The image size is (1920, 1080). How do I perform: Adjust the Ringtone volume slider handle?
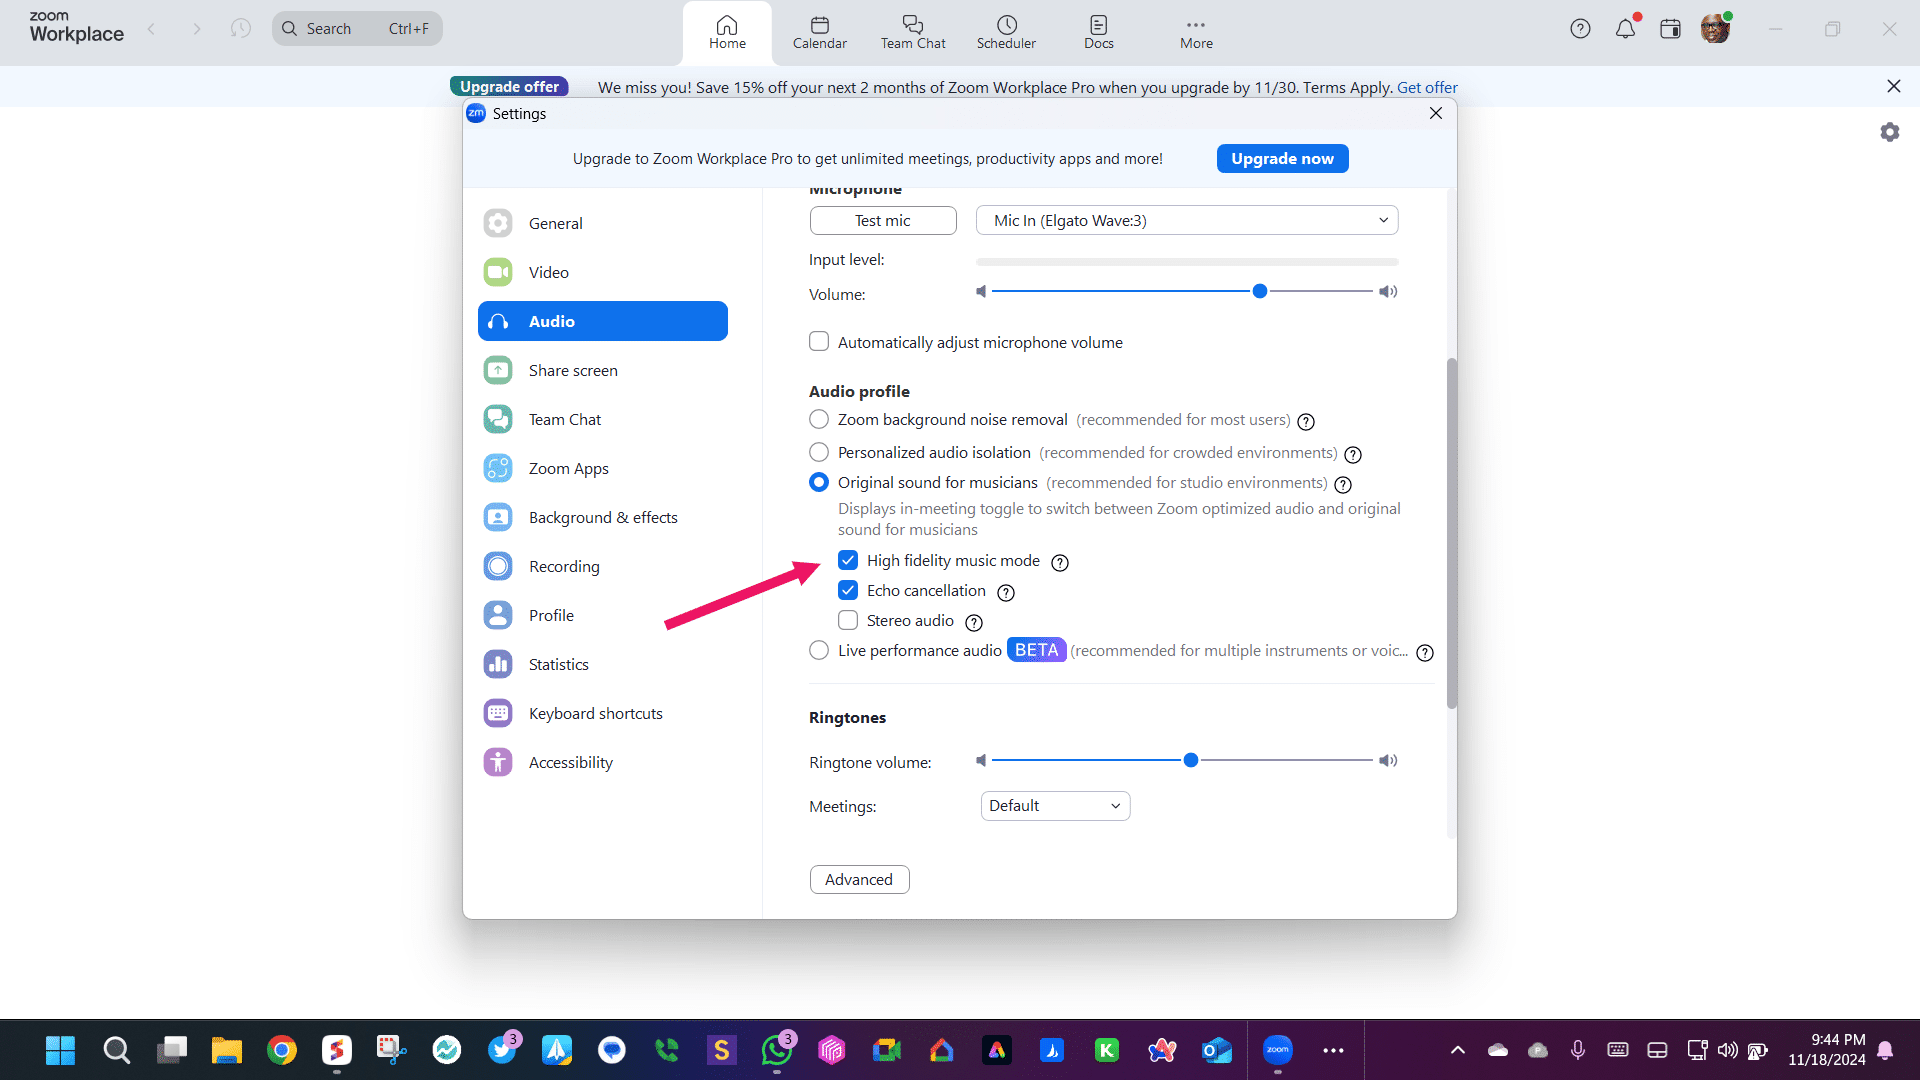pos(1190,760)
